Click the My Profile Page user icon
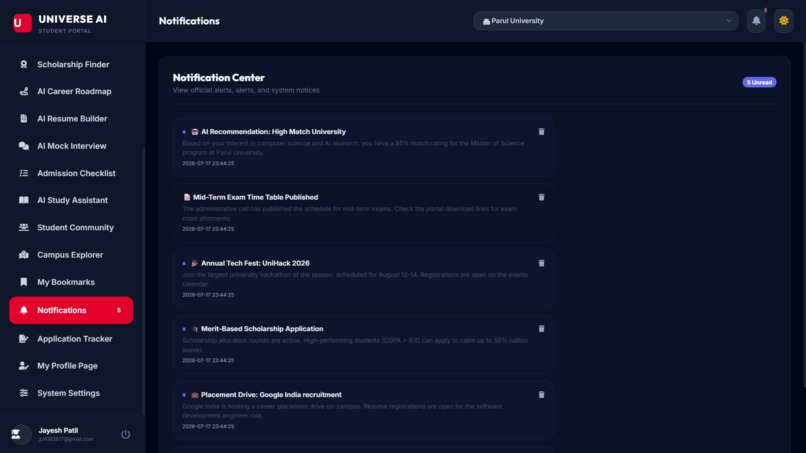Viewport: 806px width, 453px height. (x=24, y=366)
